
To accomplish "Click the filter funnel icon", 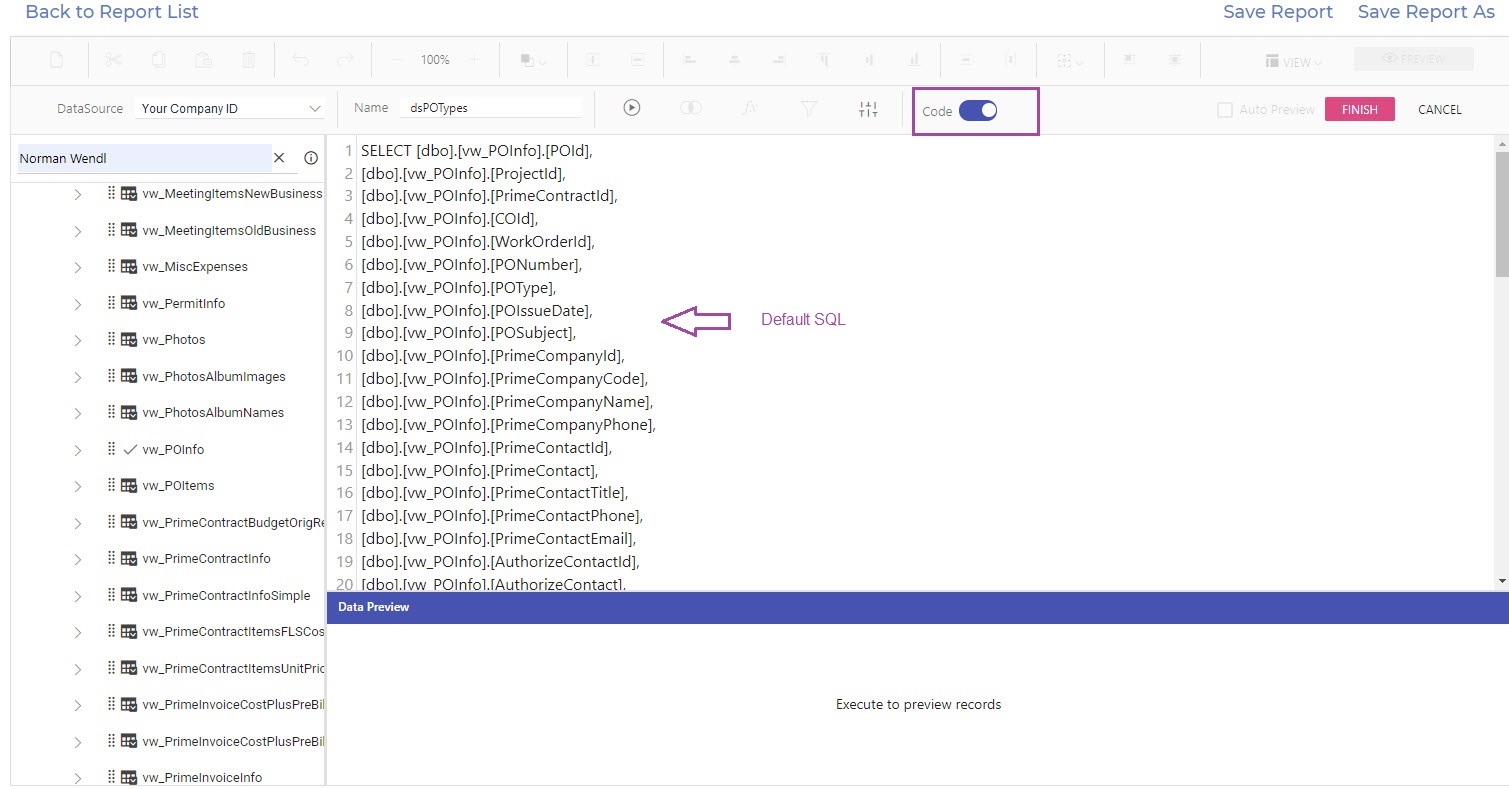I will [x=809, y=109].
